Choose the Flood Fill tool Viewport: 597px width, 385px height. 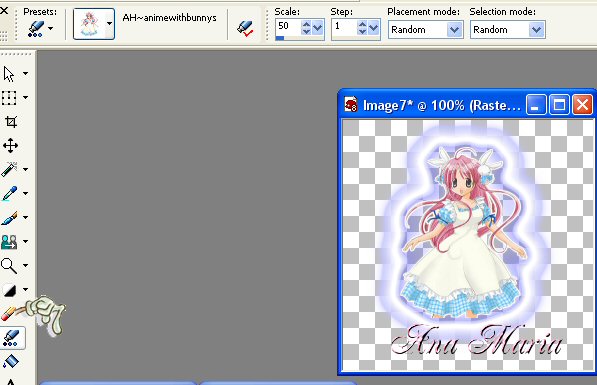[10, 361]
